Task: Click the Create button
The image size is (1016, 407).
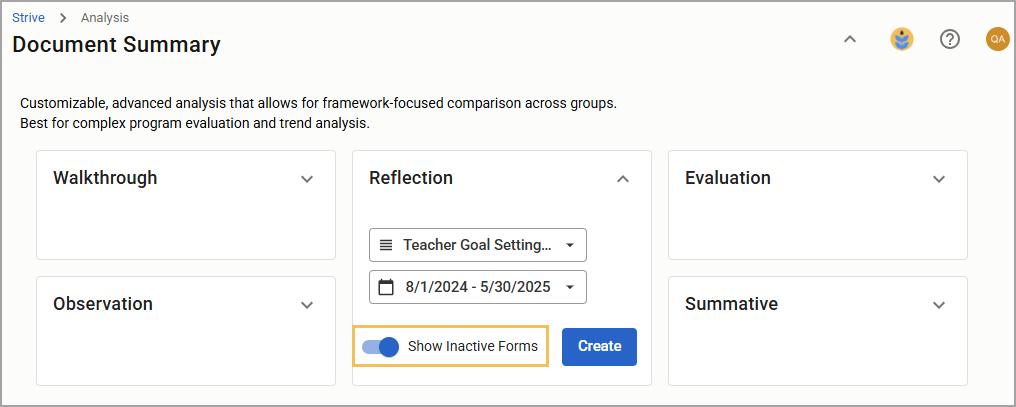Action: pos(599,347)
